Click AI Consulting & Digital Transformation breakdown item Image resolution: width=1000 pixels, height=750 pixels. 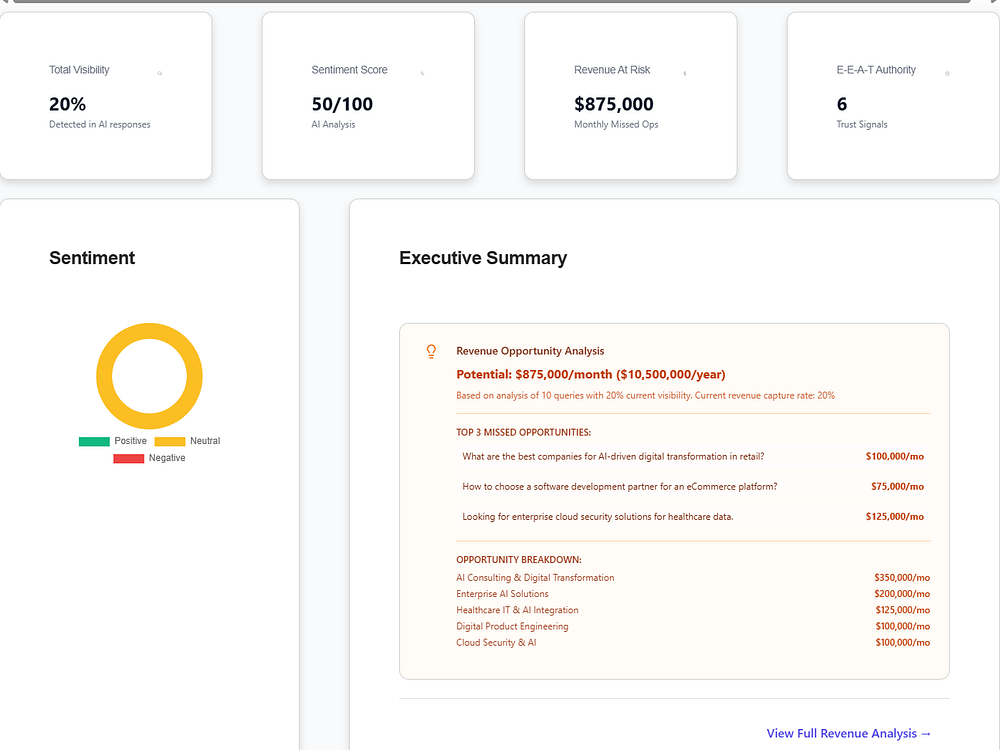click(x=535, y=578)
